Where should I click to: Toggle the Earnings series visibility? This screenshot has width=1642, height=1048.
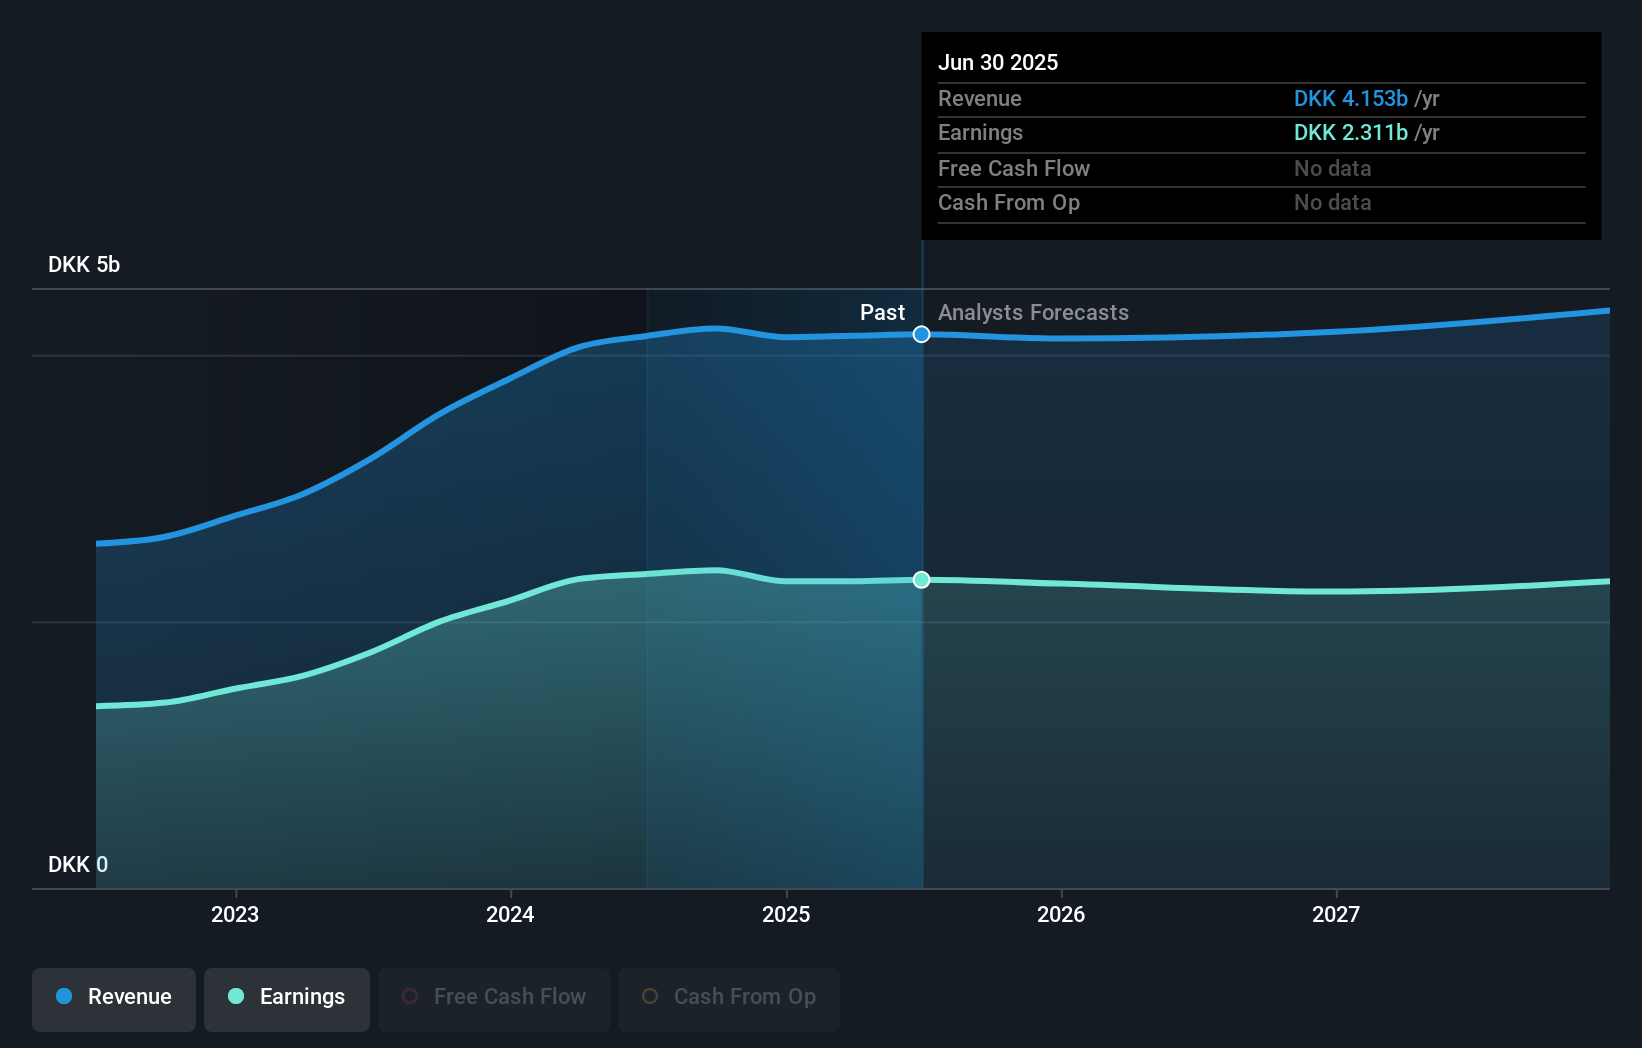coord(286,997)
